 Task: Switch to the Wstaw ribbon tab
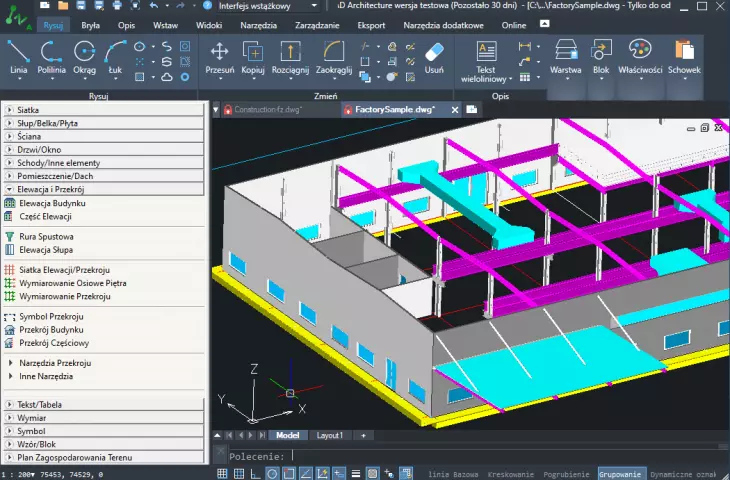coord(166,26)
